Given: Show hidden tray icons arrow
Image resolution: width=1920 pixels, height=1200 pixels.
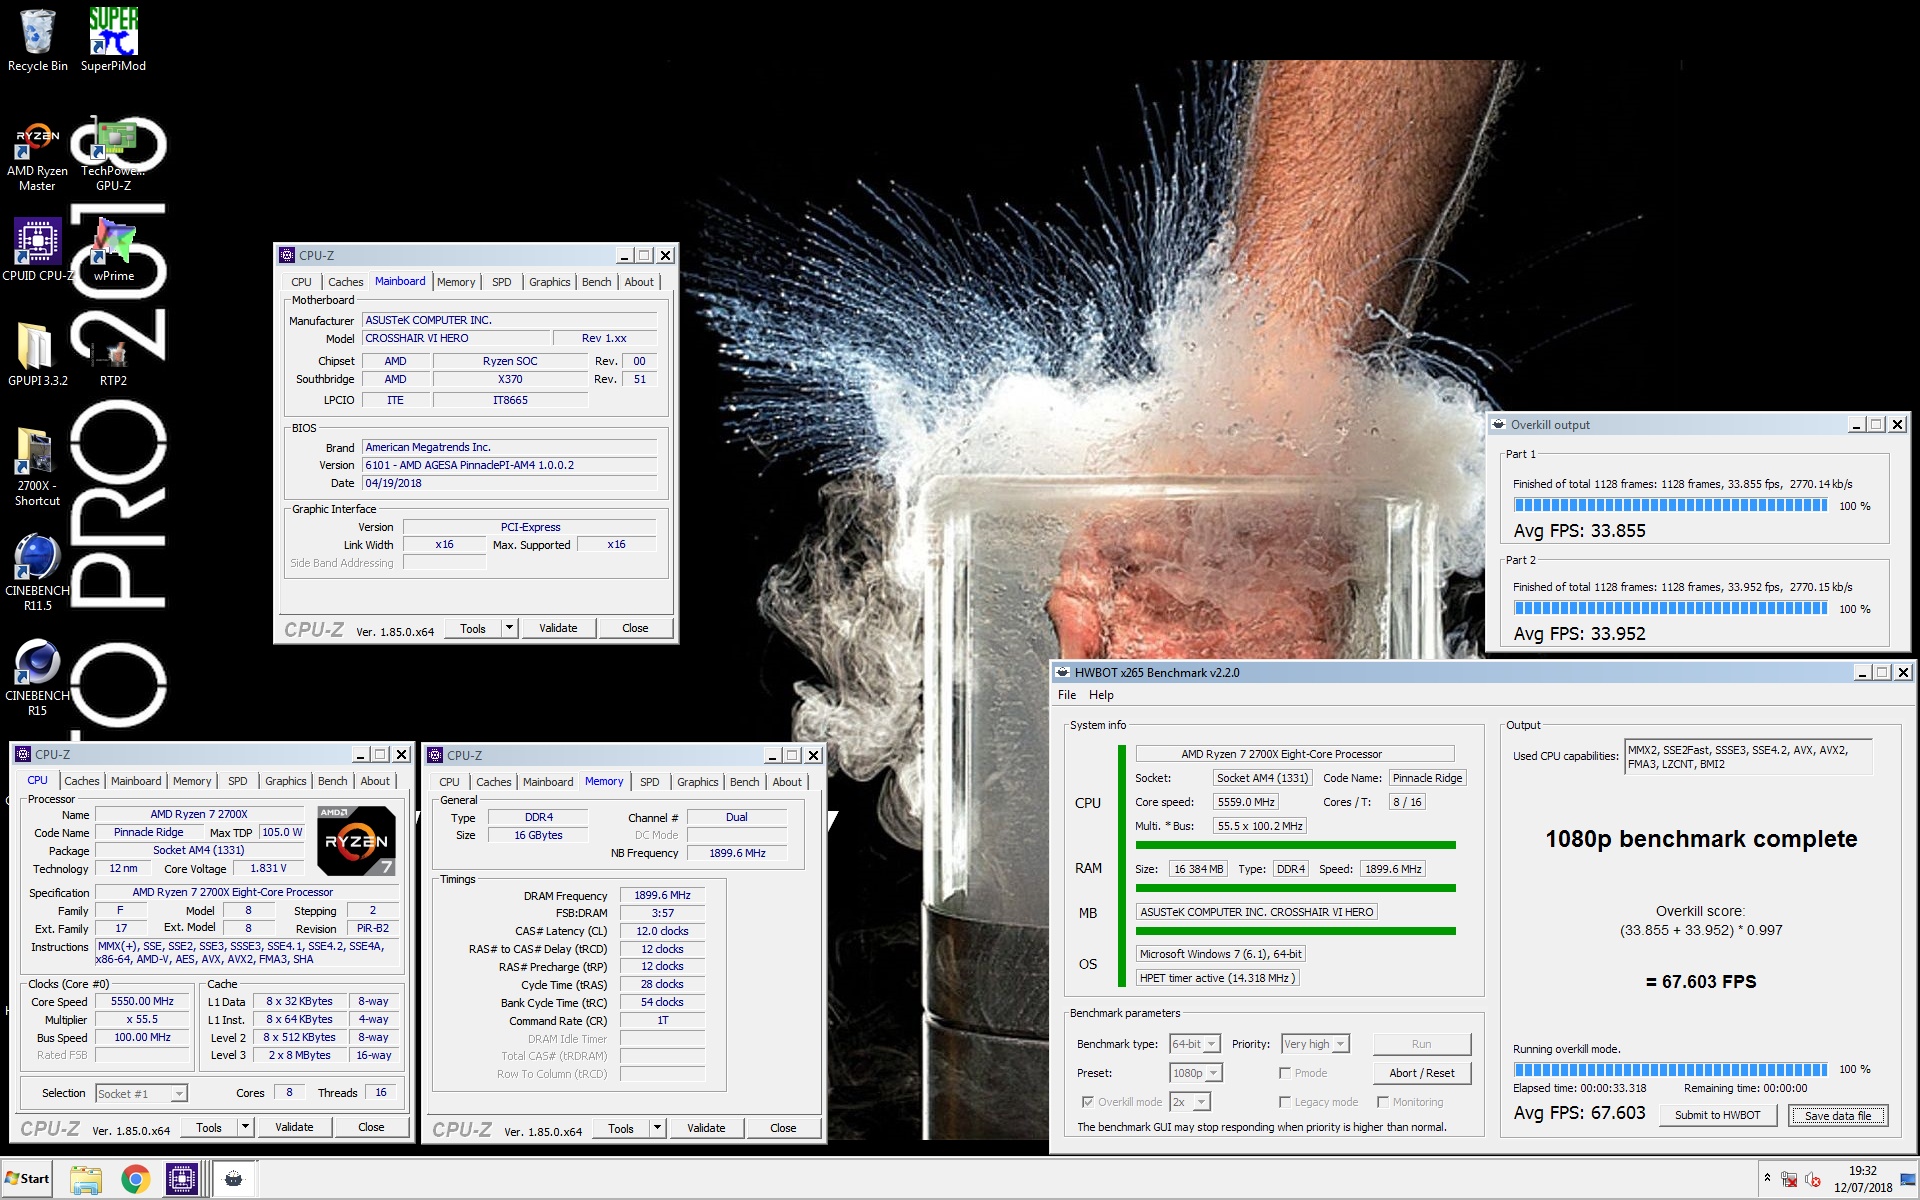Looking at the screenshot, I should [x=1767, y=1179].
